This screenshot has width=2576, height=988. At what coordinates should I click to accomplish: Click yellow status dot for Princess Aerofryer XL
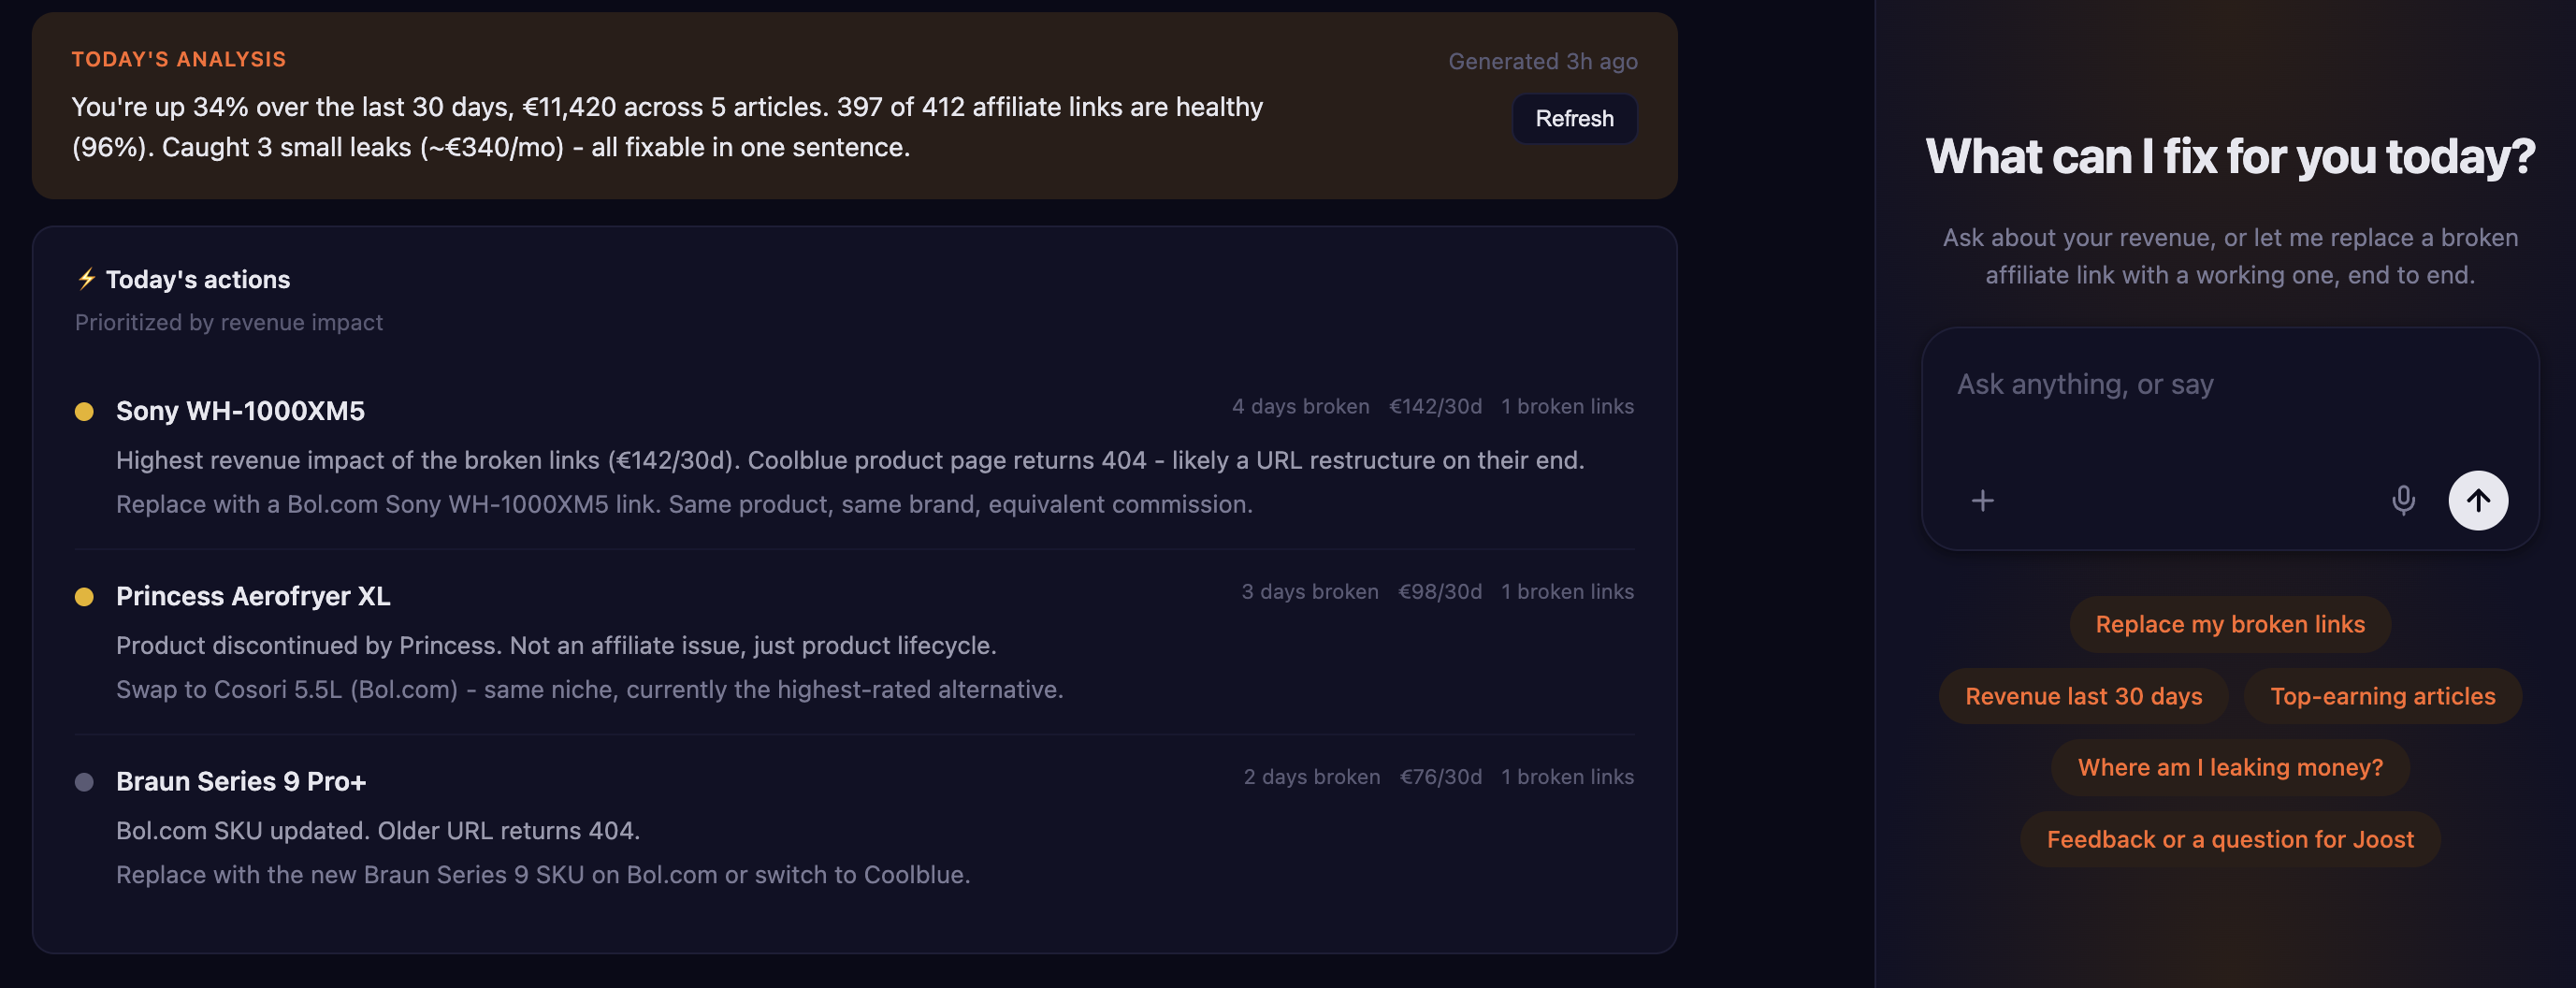pos(84,596)
